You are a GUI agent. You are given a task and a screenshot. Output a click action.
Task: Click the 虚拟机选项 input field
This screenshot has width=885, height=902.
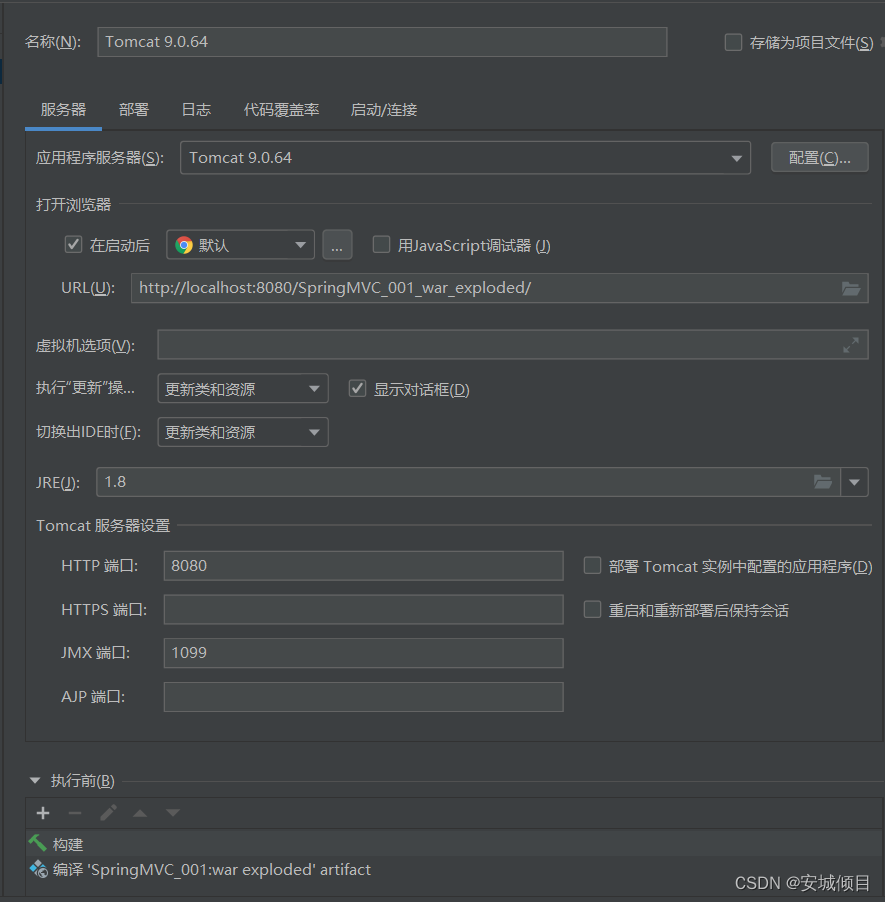point(513,345)
